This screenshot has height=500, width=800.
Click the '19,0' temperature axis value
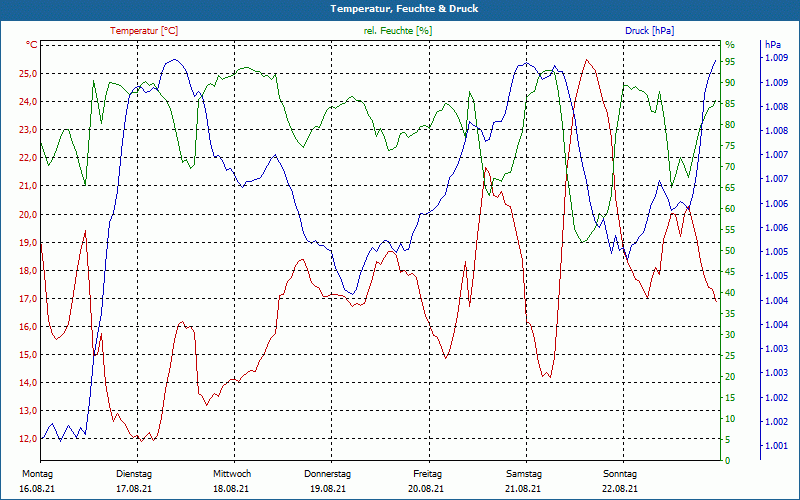[x=28, y=242]
